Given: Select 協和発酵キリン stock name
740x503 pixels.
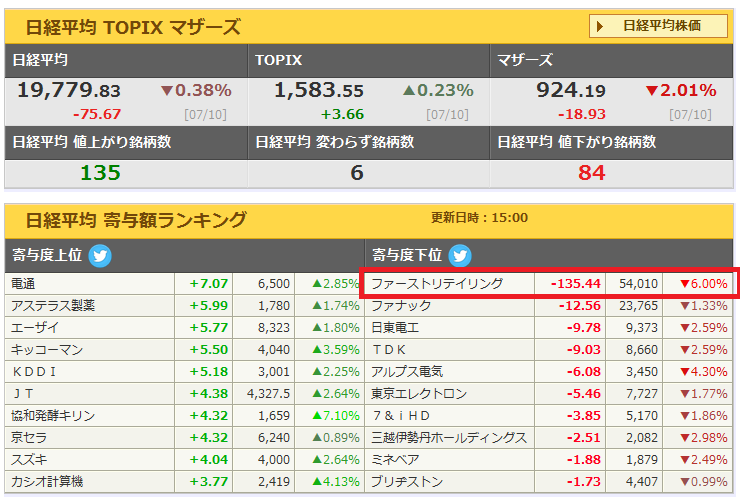Looking at the screenshot, I should (x=53, y=416).
